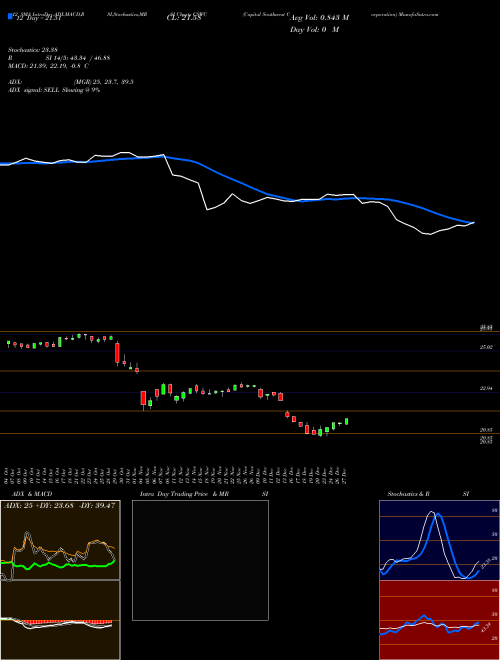Click the blue 12 Day SMA legend square

(10, 16)
